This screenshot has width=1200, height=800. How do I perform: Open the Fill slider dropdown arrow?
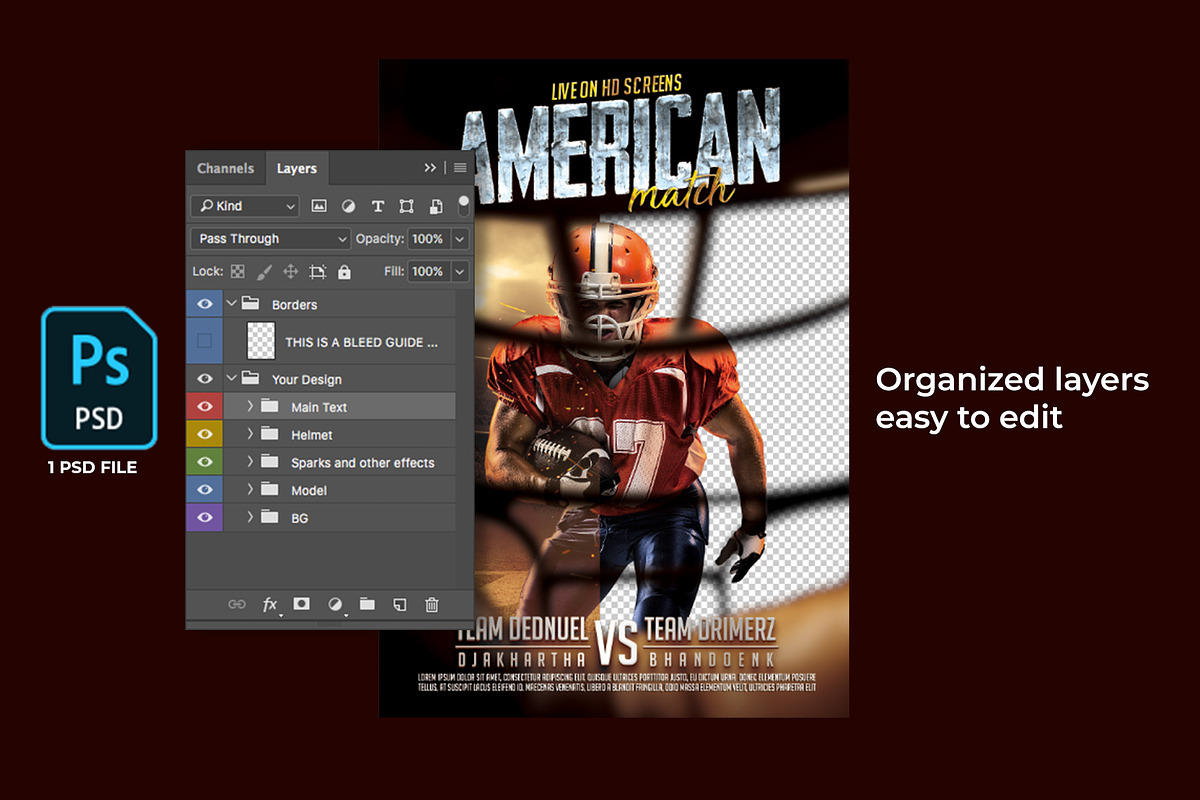pyautogui.click(x=460, y=271)
